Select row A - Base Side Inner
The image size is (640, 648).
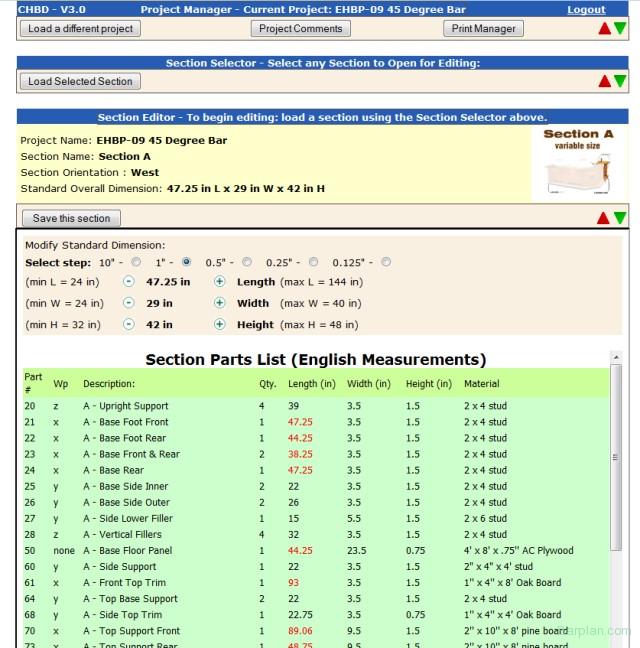[316, 486]
